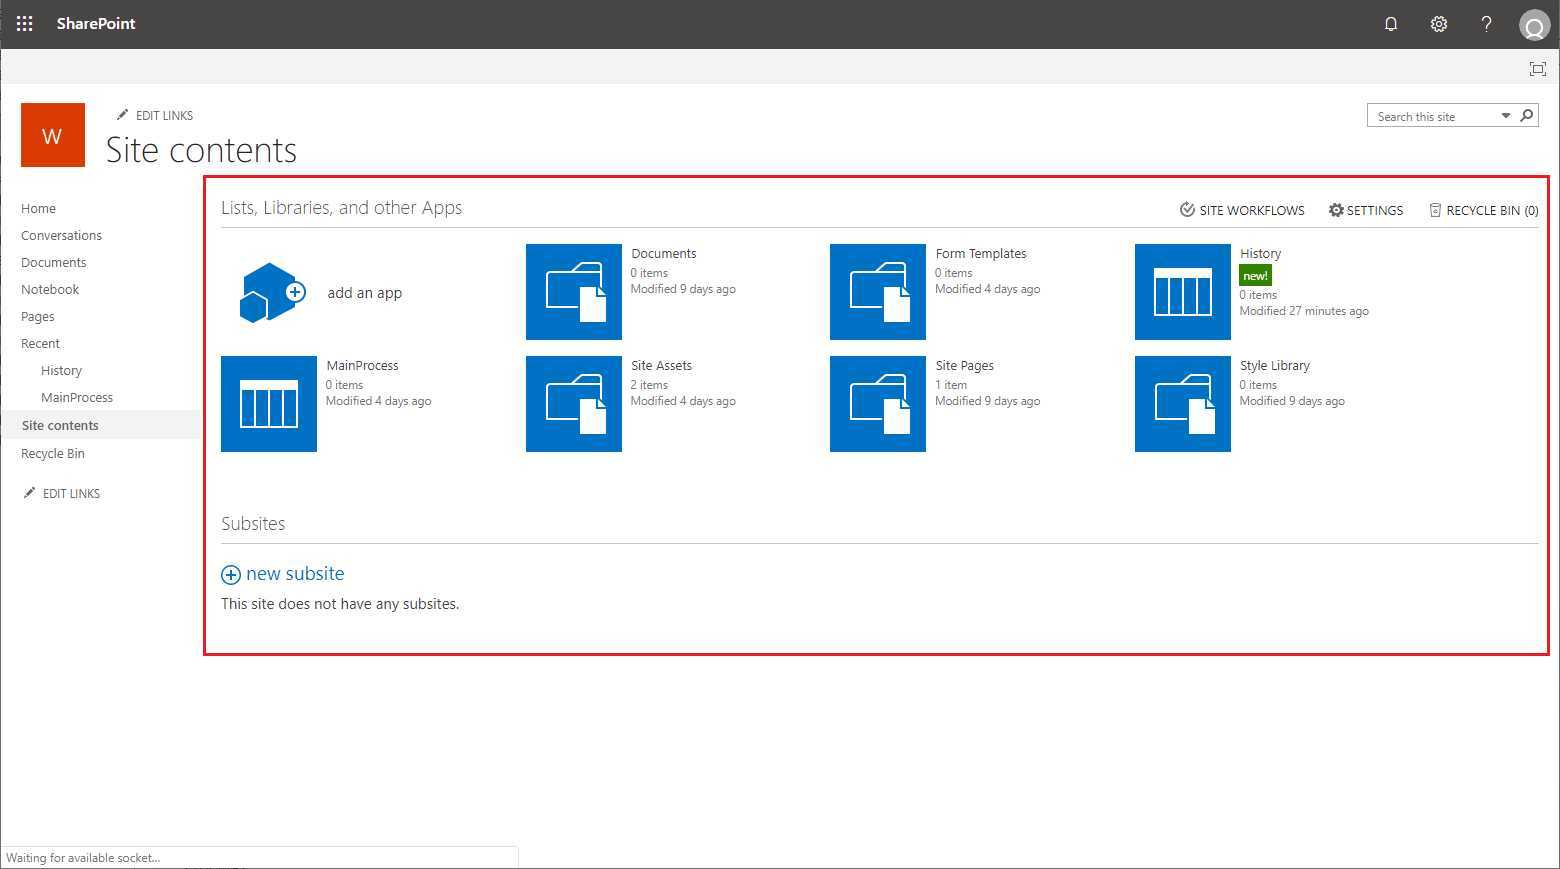Click the orange W site logo
The height and width of the screenshot is (869, 1560).
[x=52, y=135]
